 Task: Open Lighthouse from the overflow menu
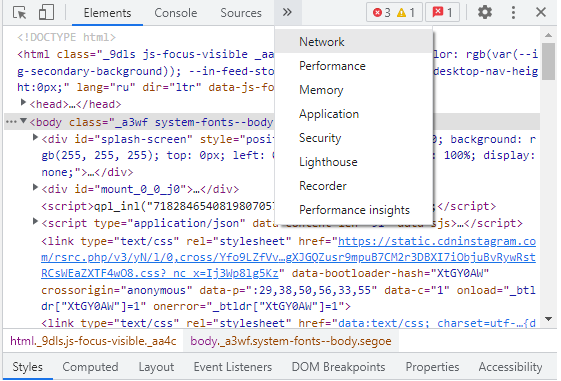[354, 162]
